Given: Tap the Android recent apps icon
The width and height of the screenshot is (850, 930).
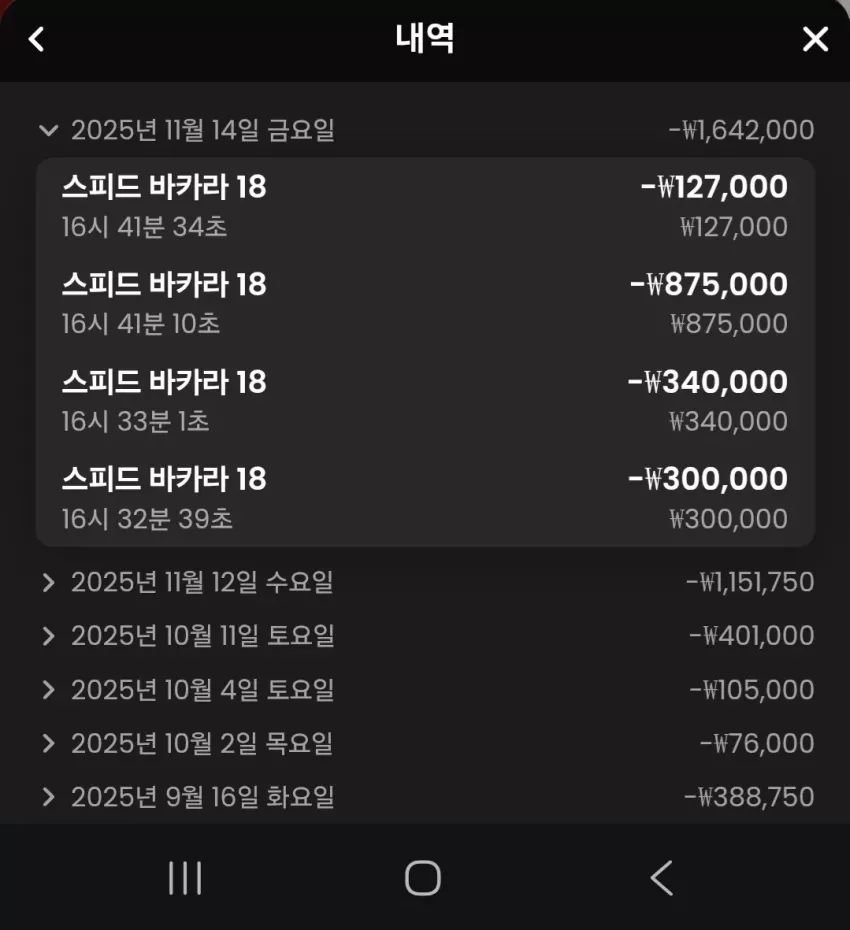Looking at the screenshot, I should [x=185, y=878].
